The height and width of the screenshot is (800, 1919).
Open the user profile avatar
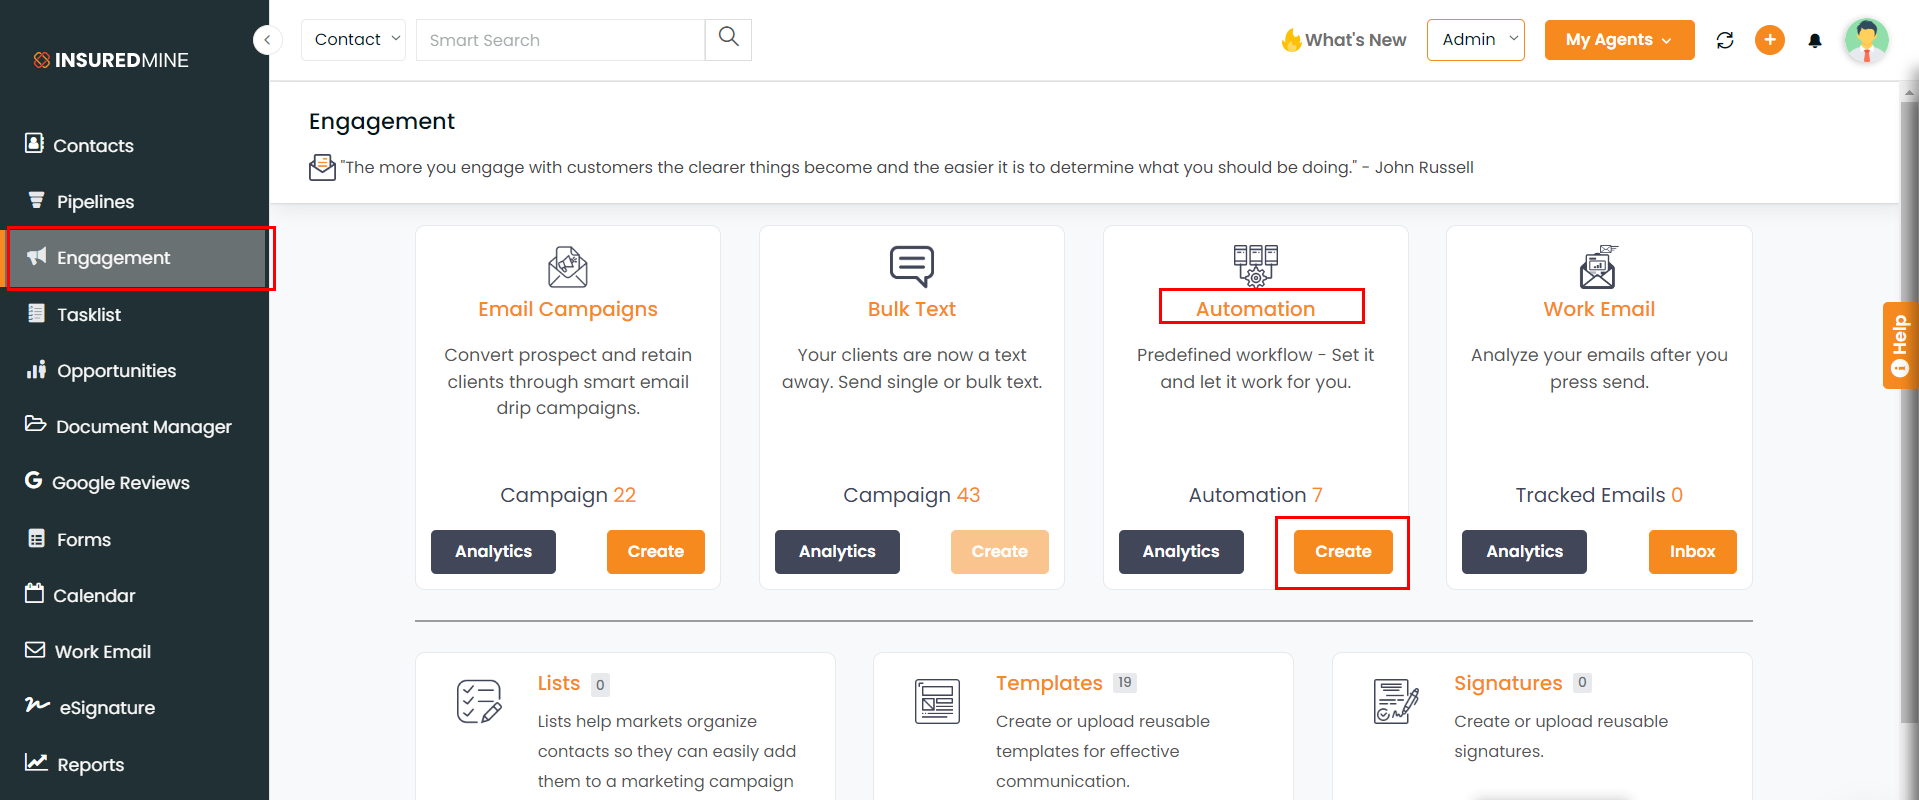(x=1866, y=40)
